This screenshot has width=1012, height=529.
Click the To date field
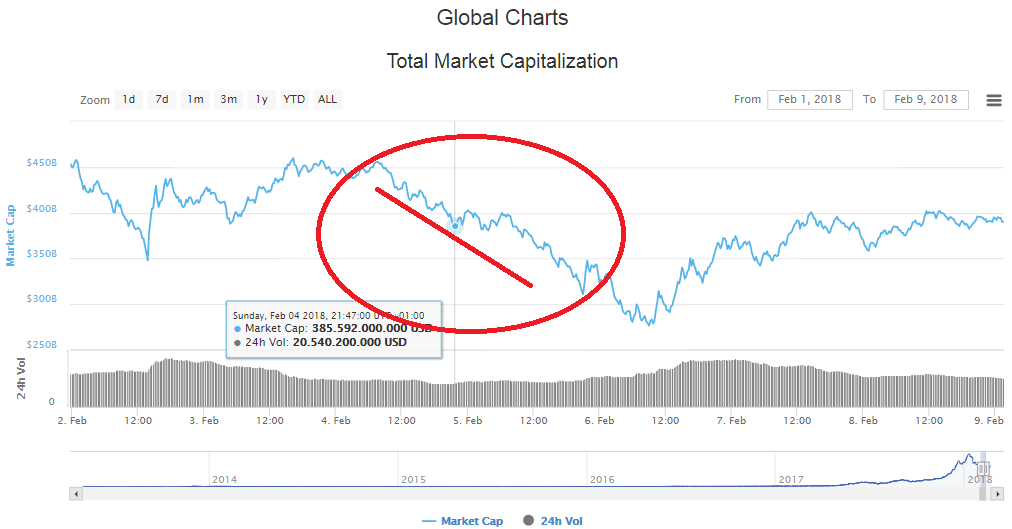pyautogui.click(x=925, y=99)
